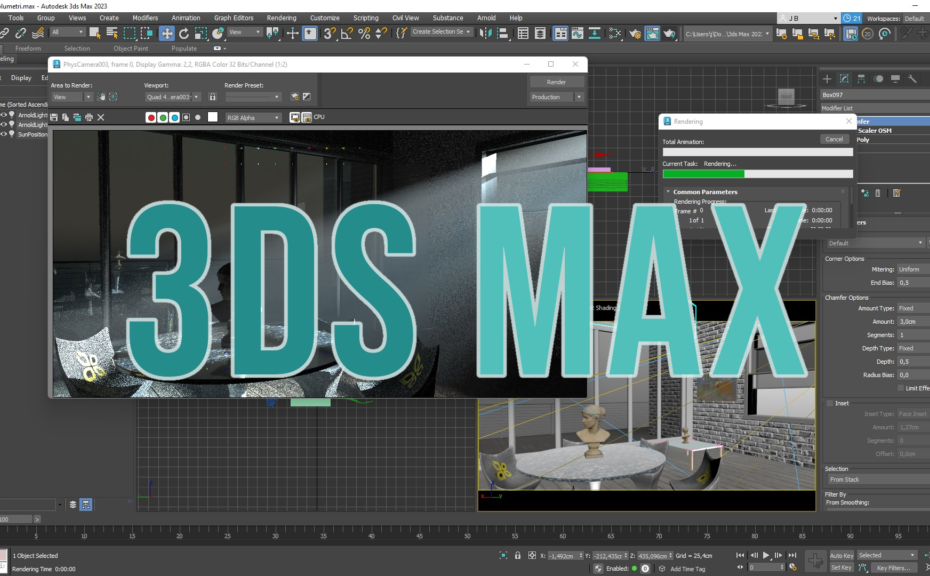This screenshot has width=930, height=576.
Task: Toggle the Angle Snap button
Action: (x=347, y=33)
